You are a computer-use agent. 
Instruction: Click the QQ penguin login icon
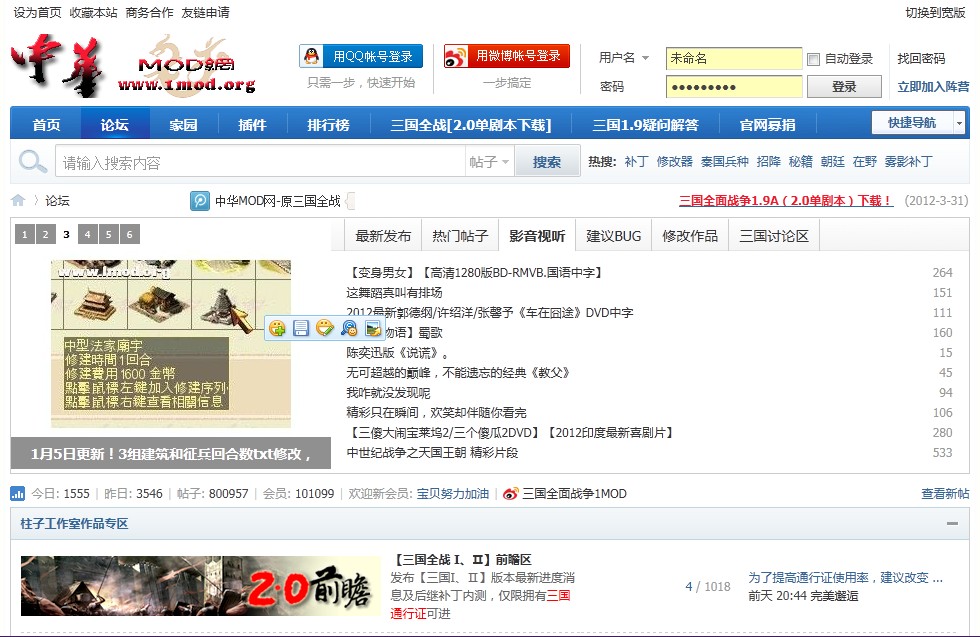313,57
